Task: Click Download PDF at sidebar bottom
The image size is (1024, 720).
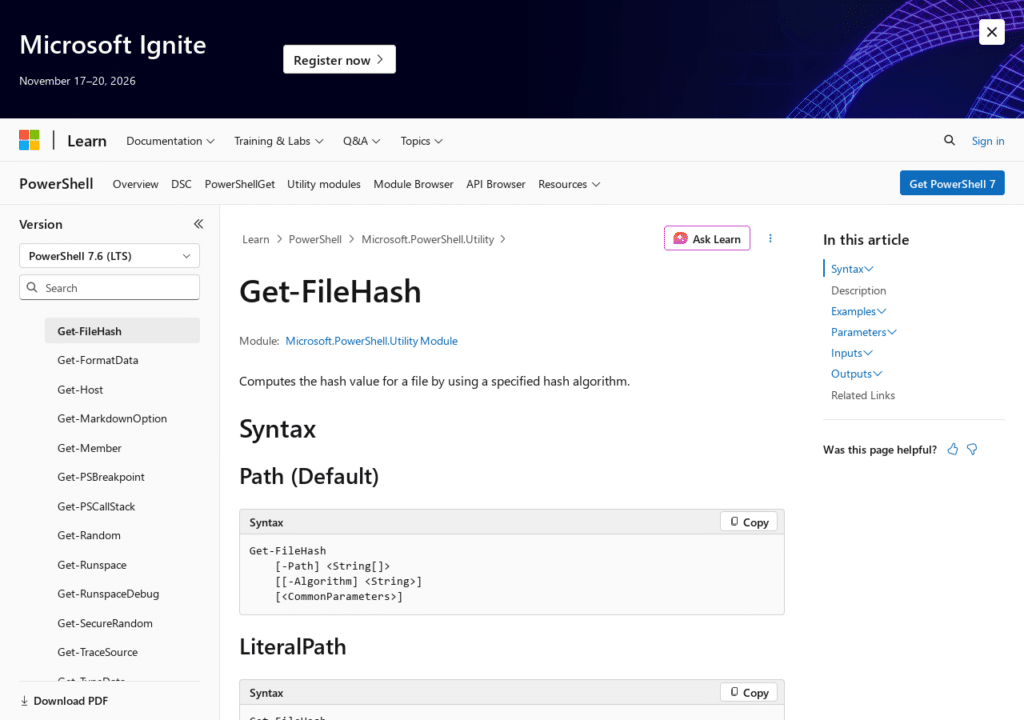Action: pyautogui.click(x=64, y=701)
